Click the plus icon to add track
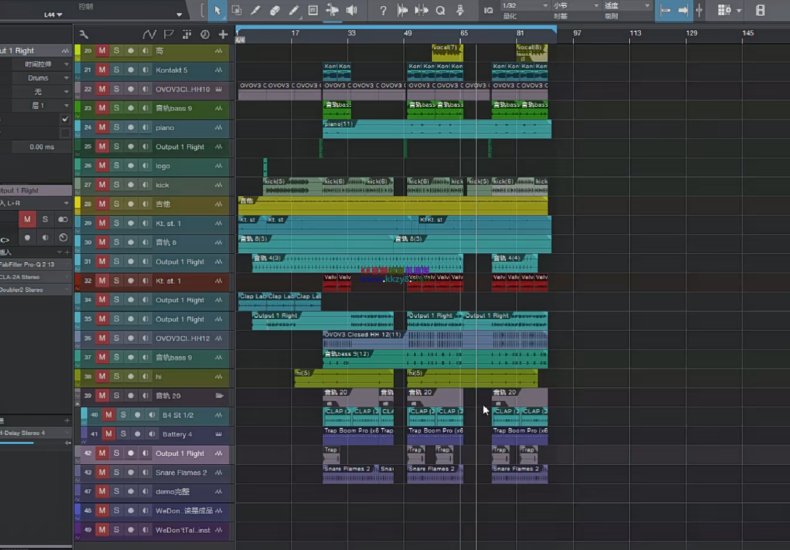Viewport: 790px width, 550px height. [x=222, y=34]
